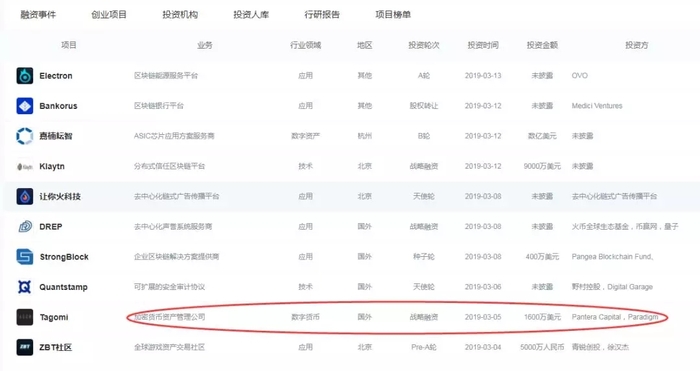Click 去中心化声誉系统服务商 description

173,227
